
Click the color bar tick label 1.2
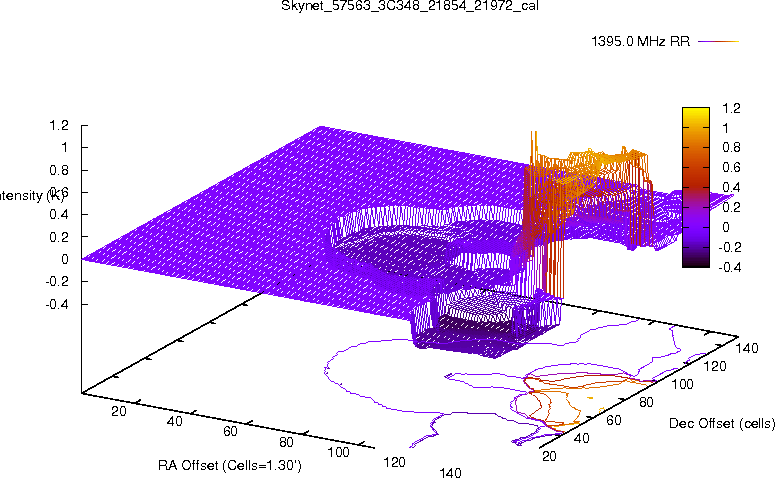pos(731,108)
